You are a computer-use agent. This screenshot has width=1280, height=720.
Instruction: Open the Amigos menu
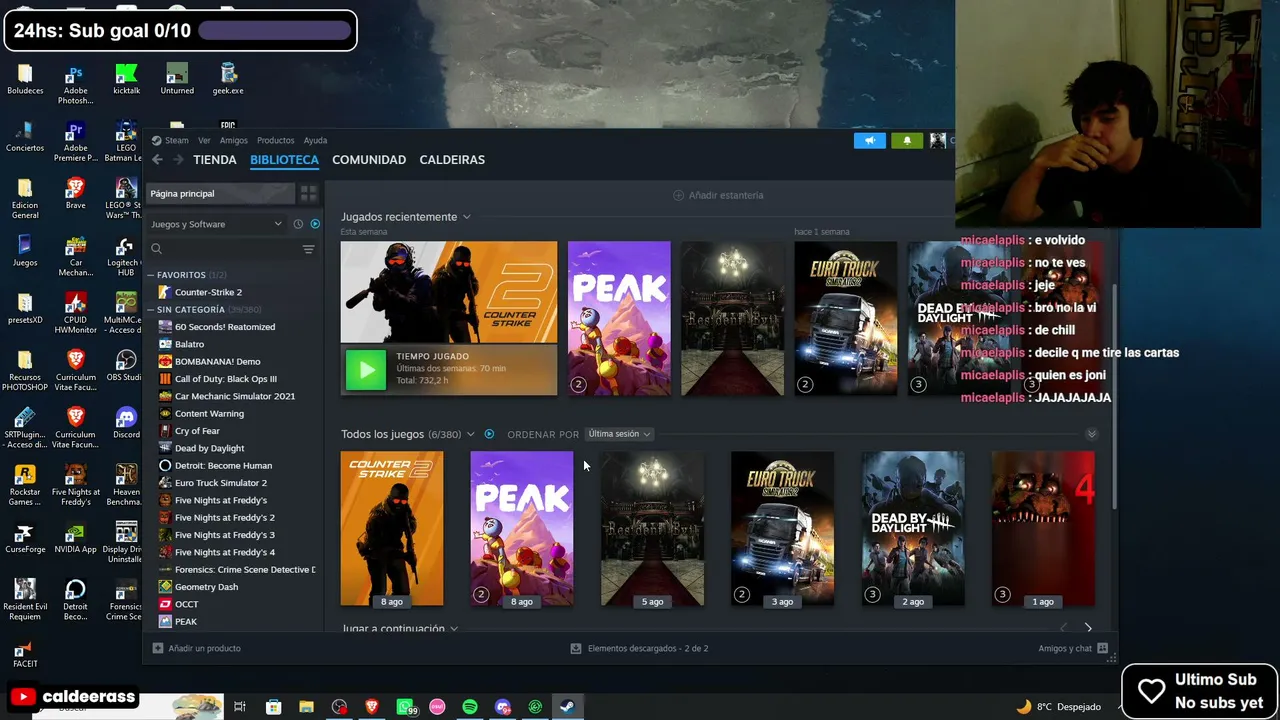tap(233, 141)
